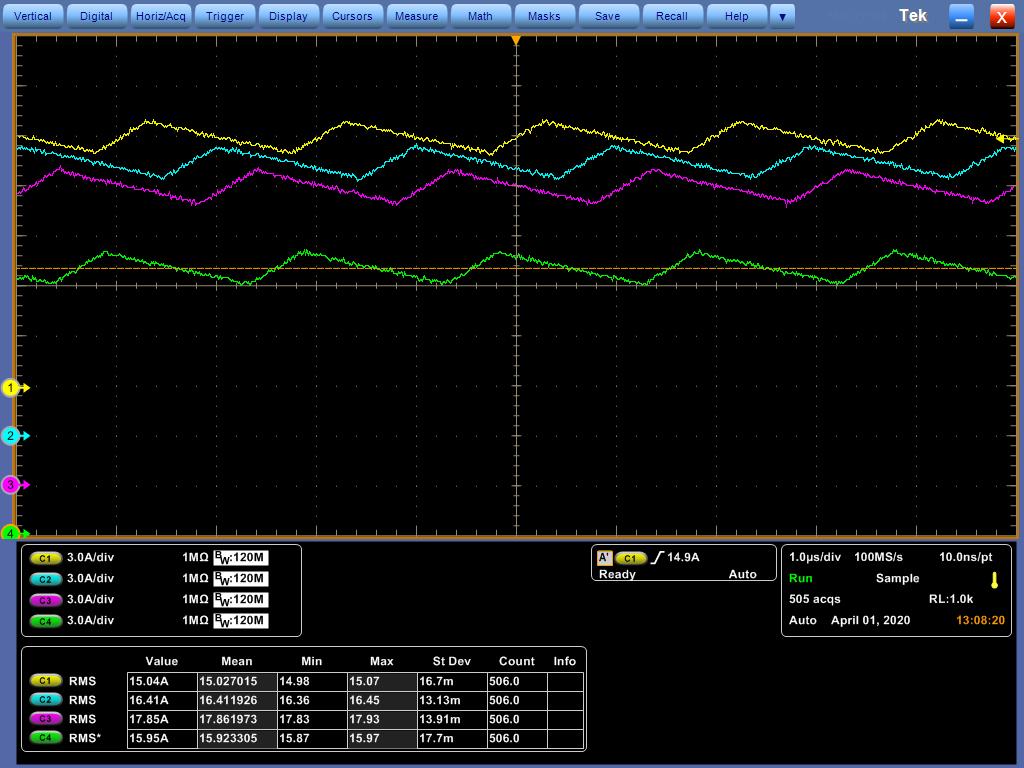The width and height of the screenshot is (1024, 768).
Task: Click the yellow thermometer status icon
Action: pos(993,578)
